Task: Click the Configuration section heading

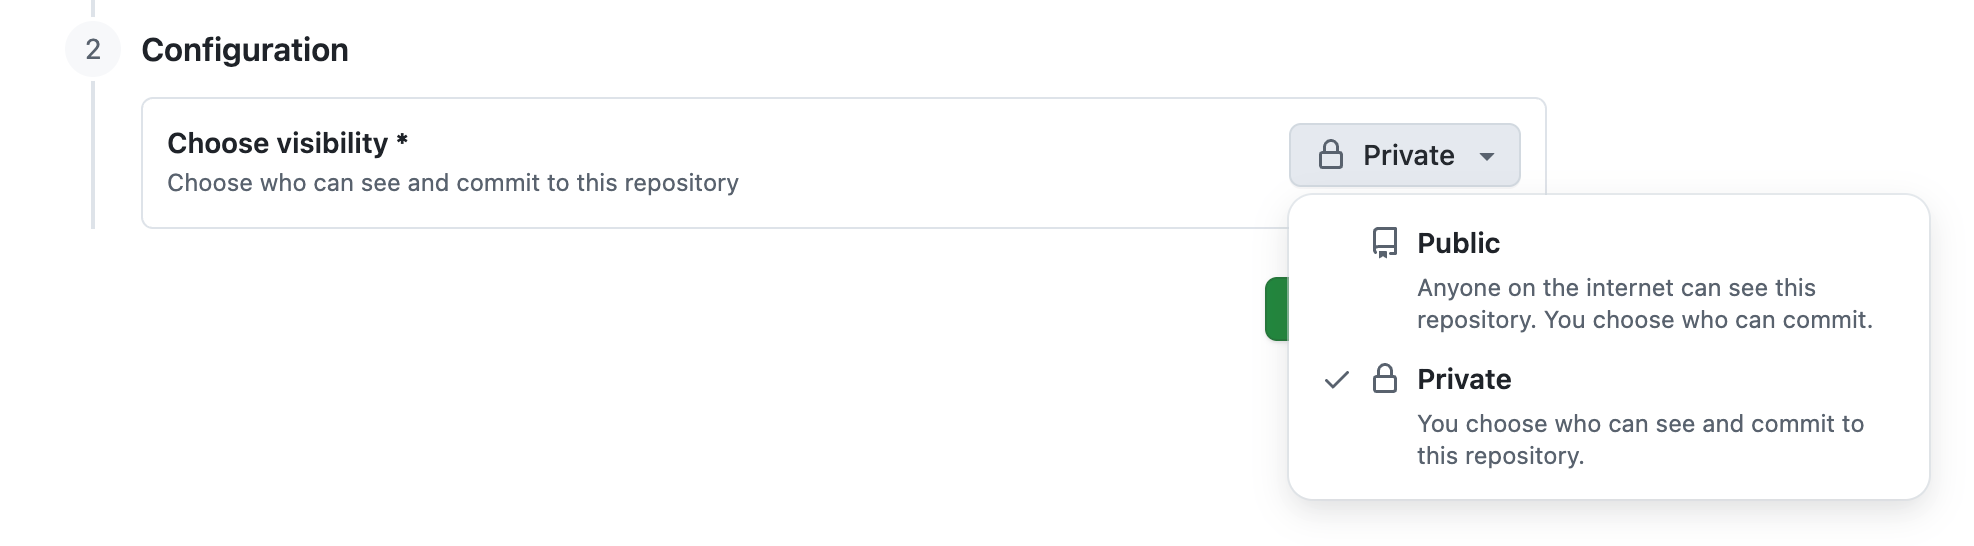Action: [x=245, y=50]
